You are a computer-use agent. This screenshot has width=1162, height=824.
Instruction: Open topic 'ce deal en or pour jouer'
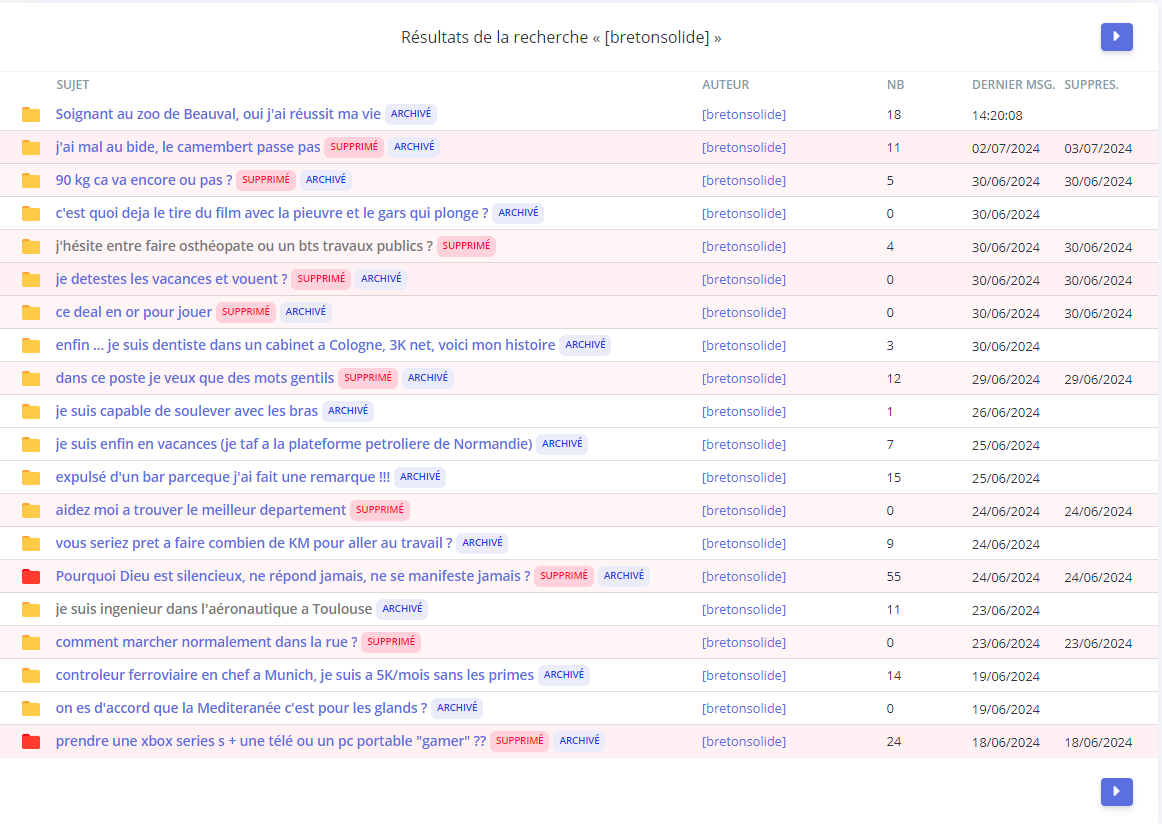click(x=133, y=312)
